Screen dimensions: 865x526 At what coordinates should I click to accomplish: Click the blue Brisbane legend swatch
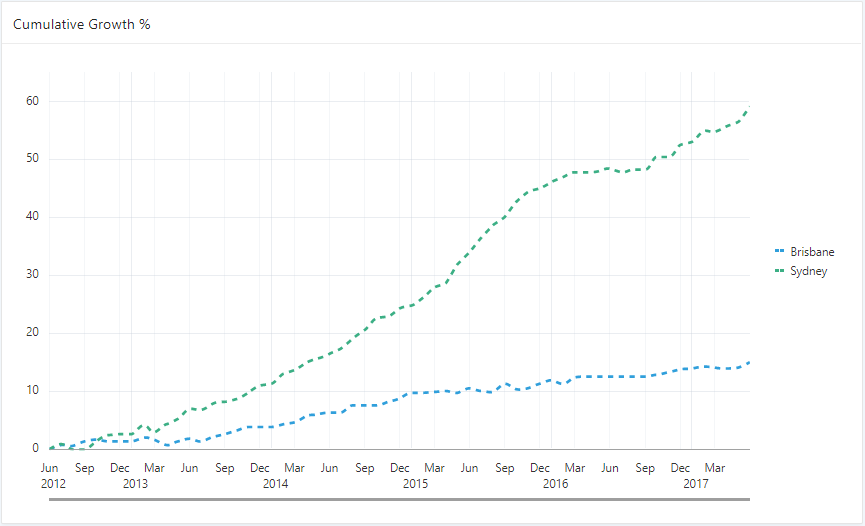(x=780, y=252)
